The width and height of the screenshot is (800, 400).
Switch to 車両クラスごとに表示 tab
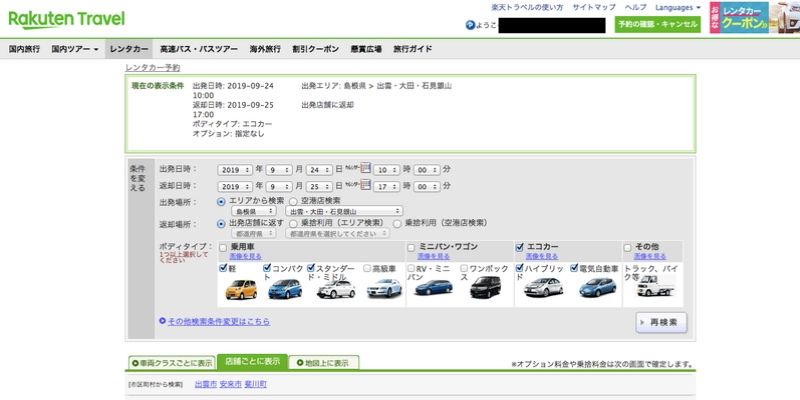point(172,363)
